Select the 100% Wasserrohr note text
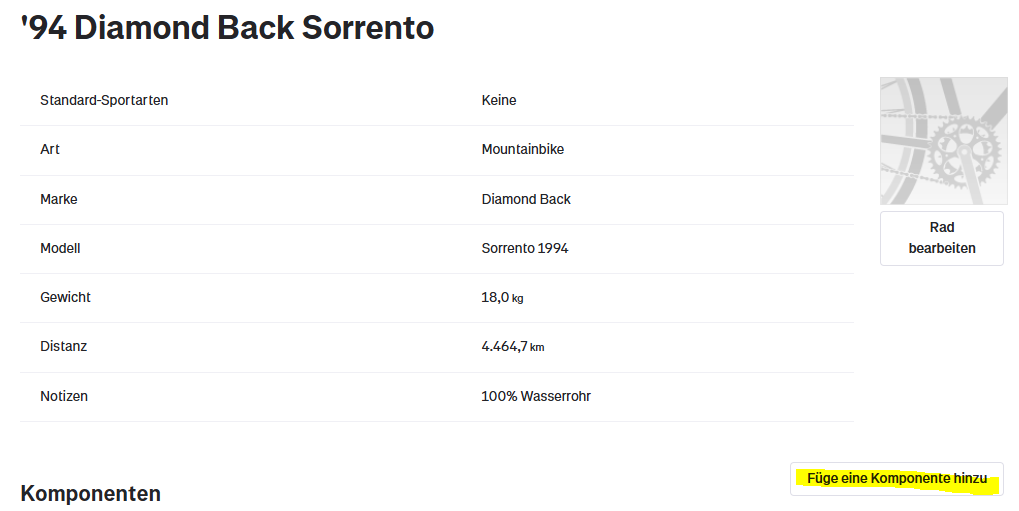This screenshot has width=1019, height=511. coord(536,396)
